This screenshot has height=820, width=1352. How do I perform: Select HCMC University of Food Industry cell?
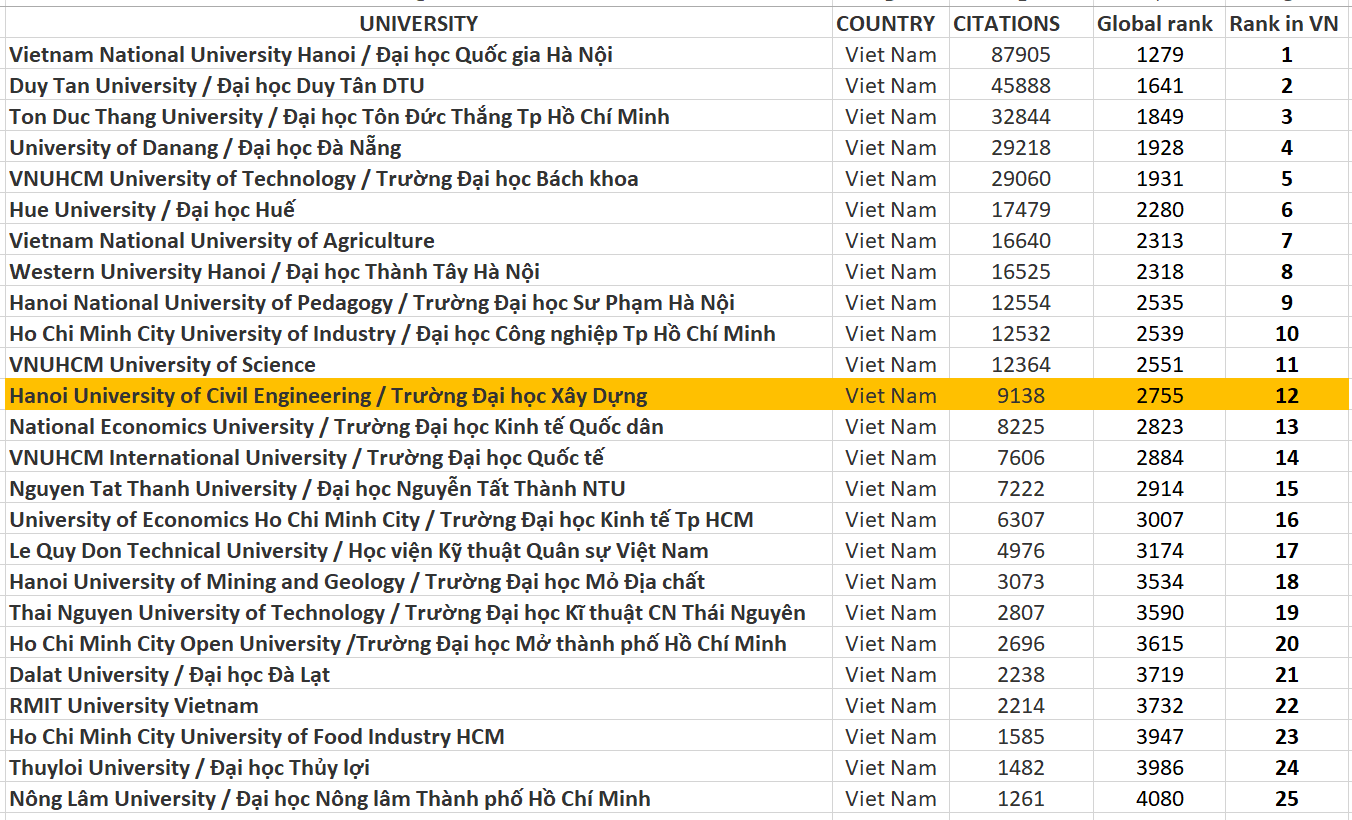pyautogui.click(x=418, y=736)
